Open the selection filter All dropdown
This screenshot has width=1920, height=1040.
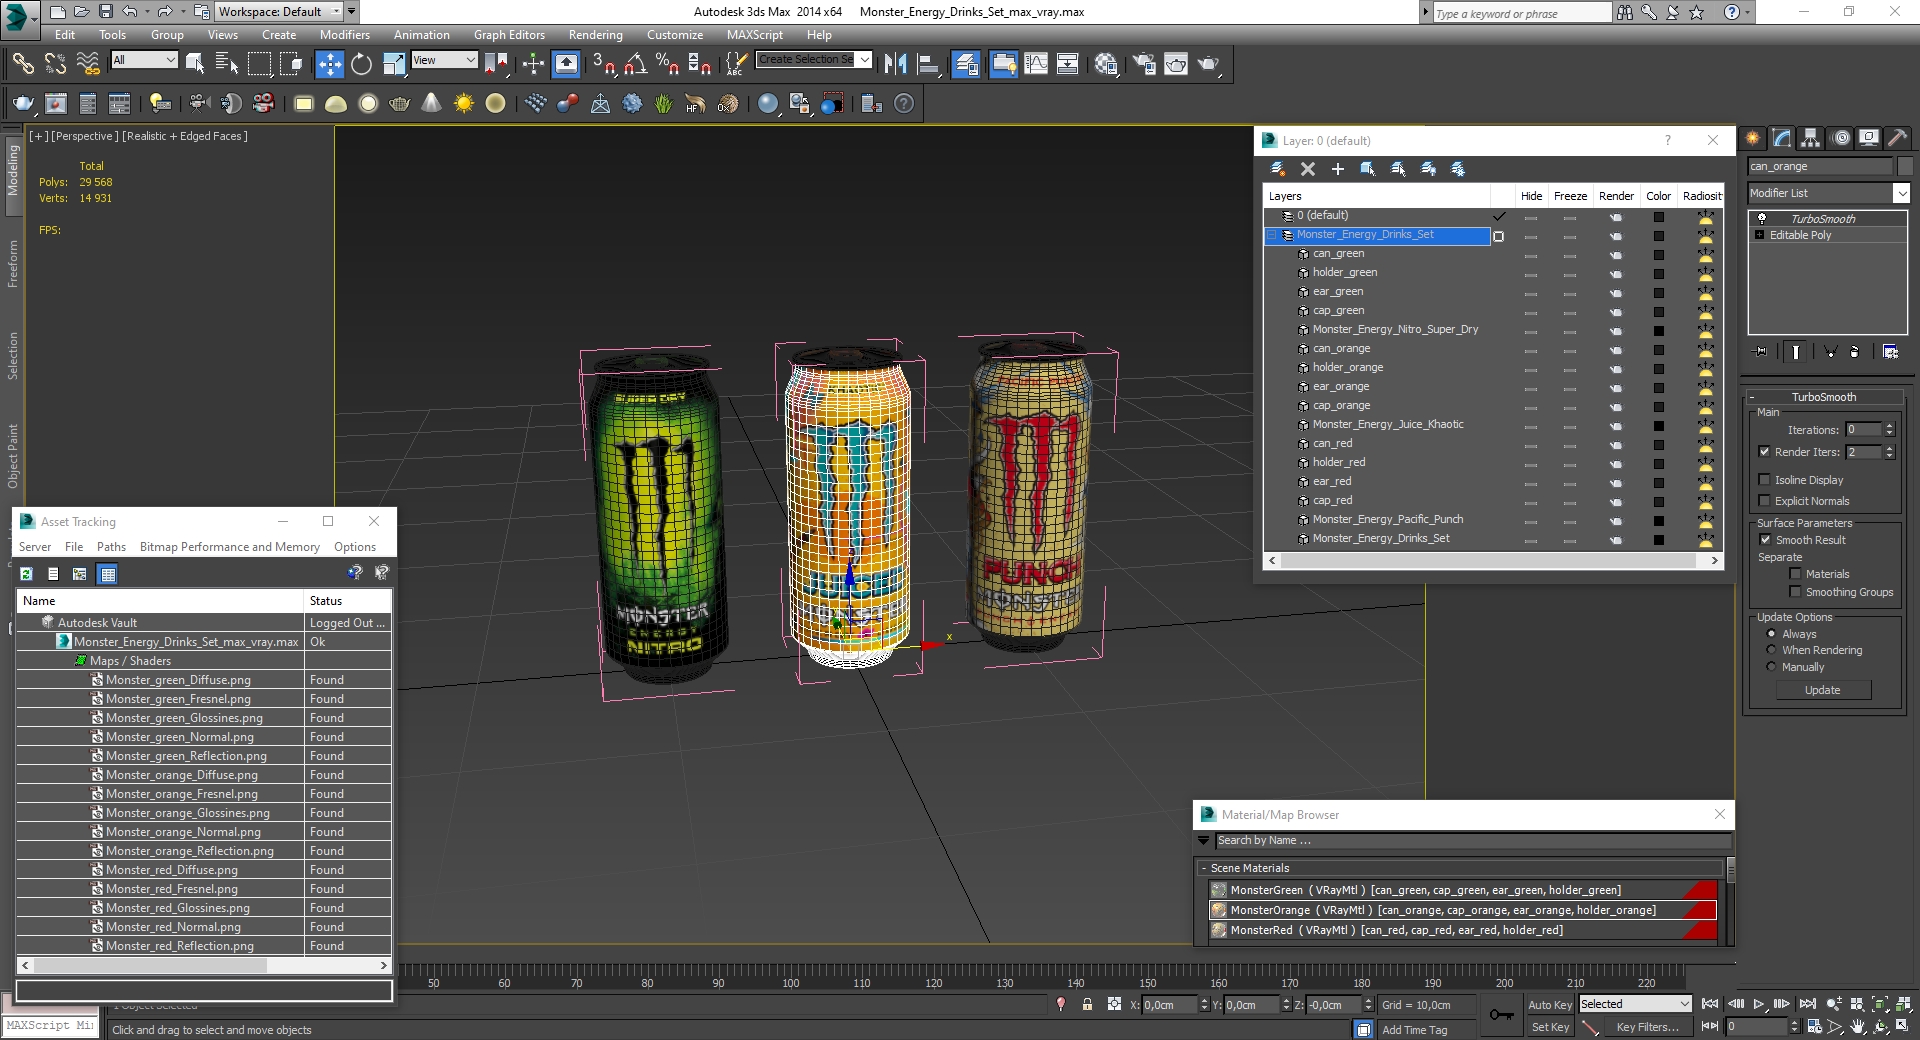tap(144, 60)
